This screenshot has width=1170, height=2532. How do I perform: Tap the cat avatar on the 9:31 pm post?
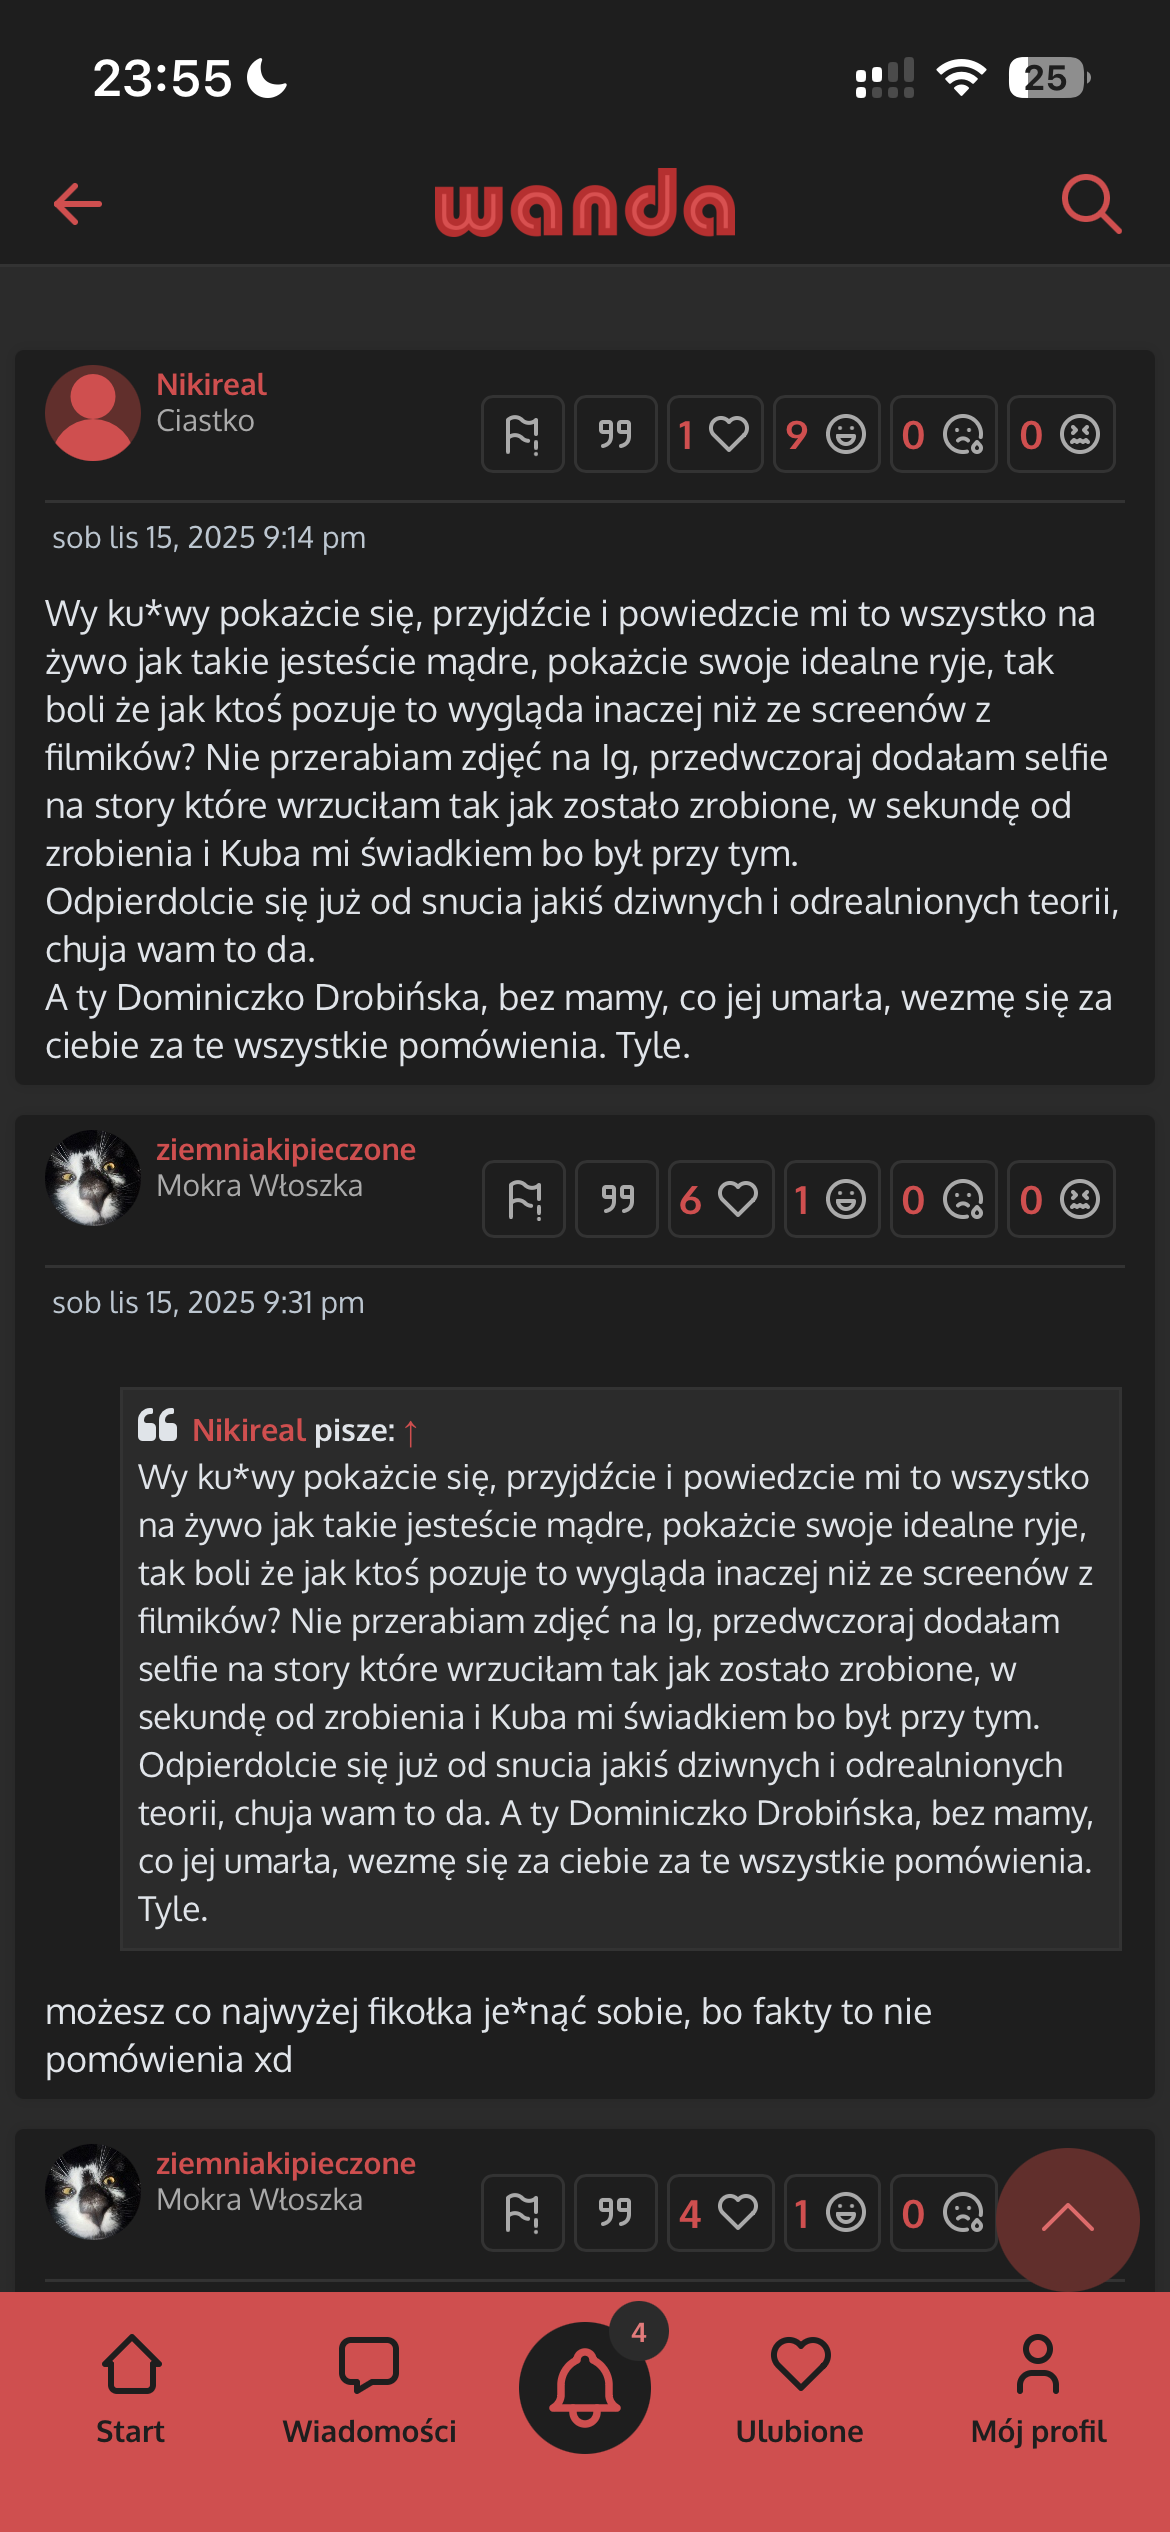[x=93, y=1178]
